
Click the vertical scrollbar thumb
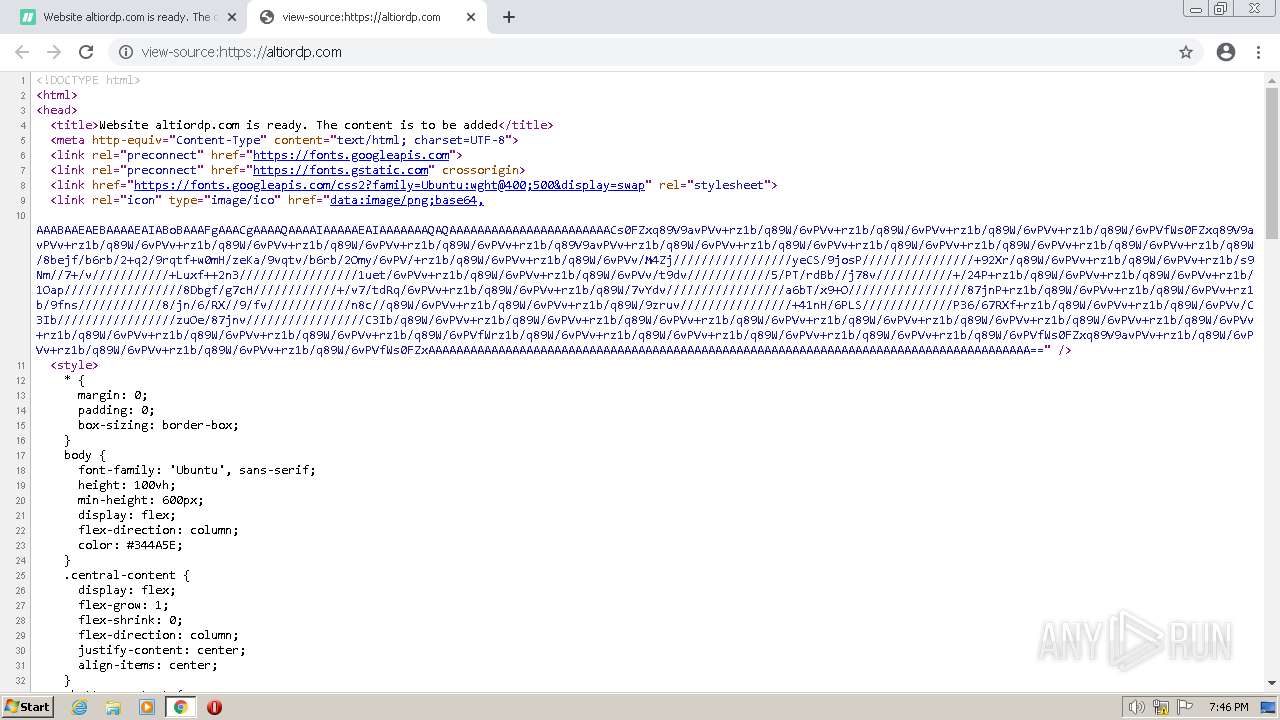(1272, 163)
